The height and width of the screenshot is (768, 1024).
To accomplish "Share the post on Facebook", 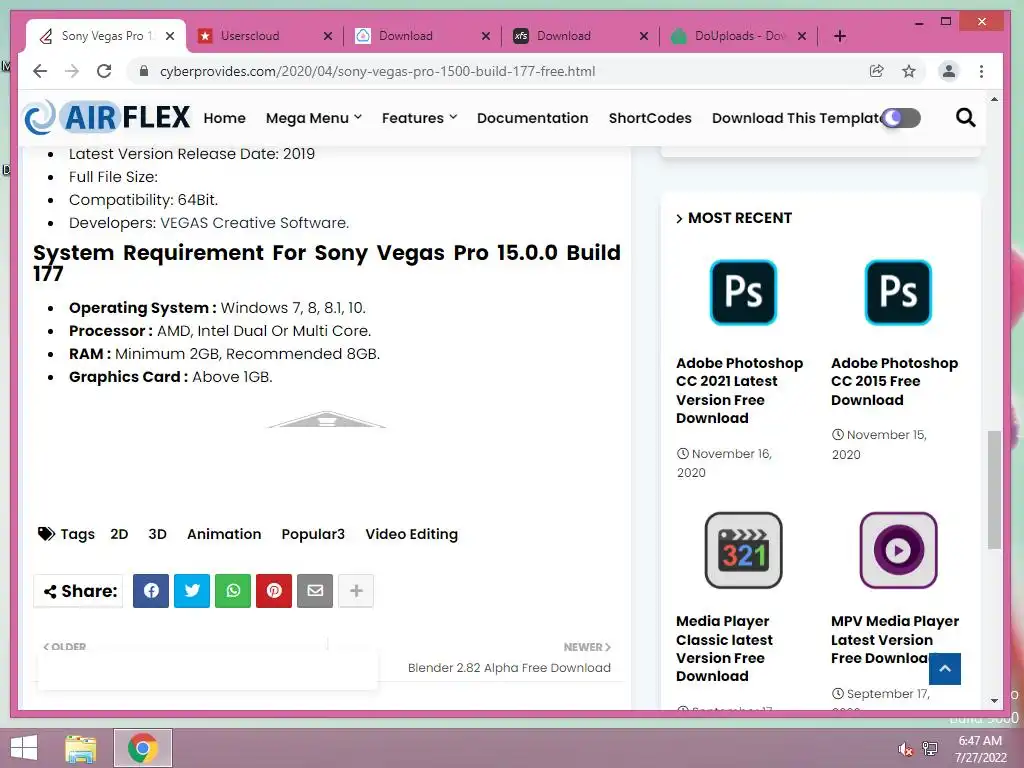I will (151, 591).
